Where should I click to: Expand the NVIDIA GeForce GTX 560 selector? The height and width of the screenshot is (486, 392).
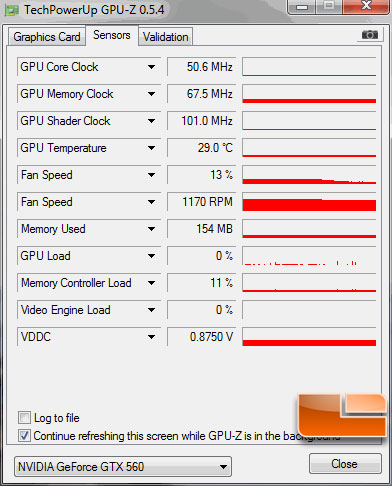(x=123, y=467)
